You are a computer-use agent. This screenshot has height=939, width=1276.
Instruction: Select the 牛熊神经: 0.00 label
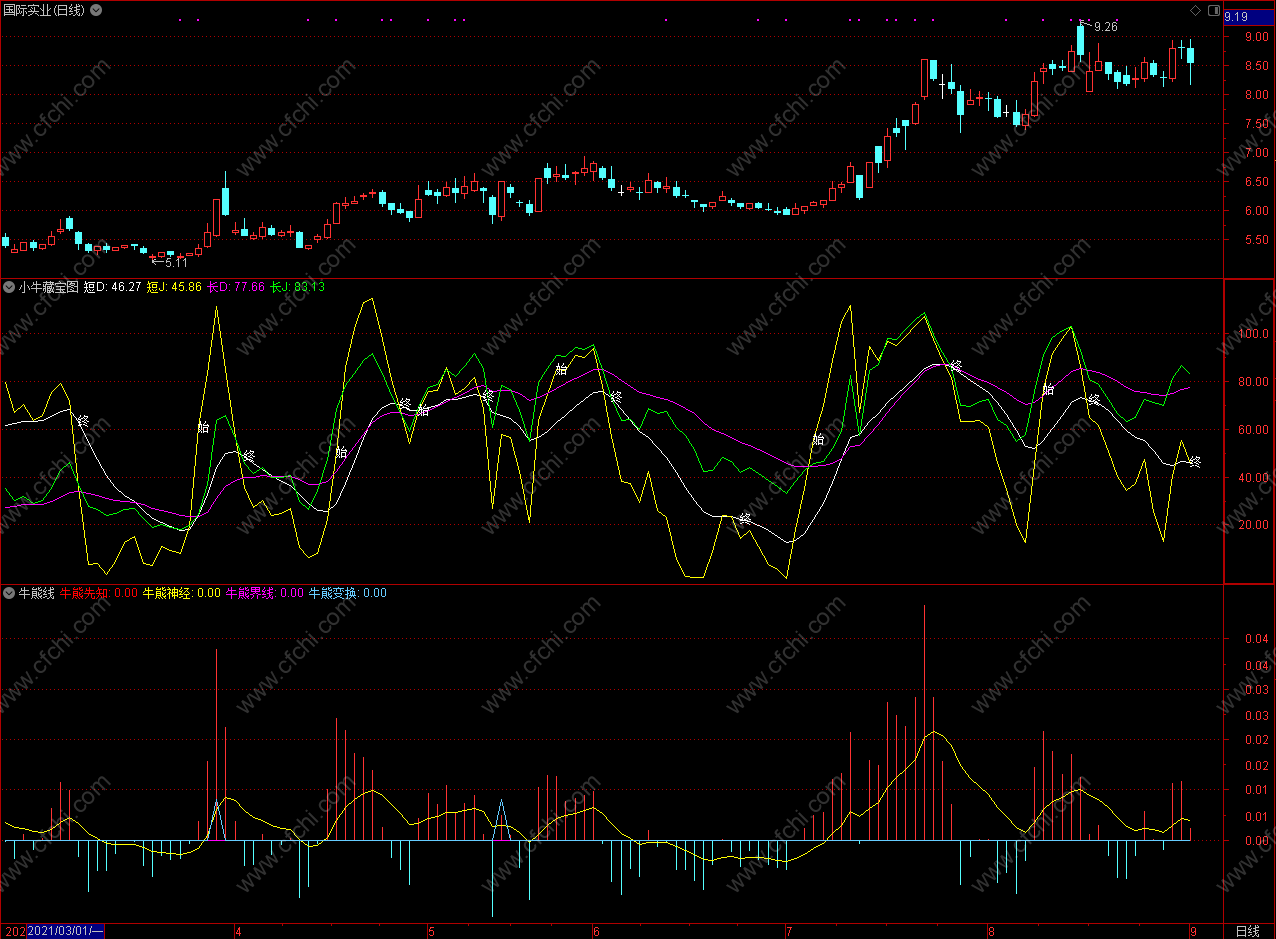point(182,593)
